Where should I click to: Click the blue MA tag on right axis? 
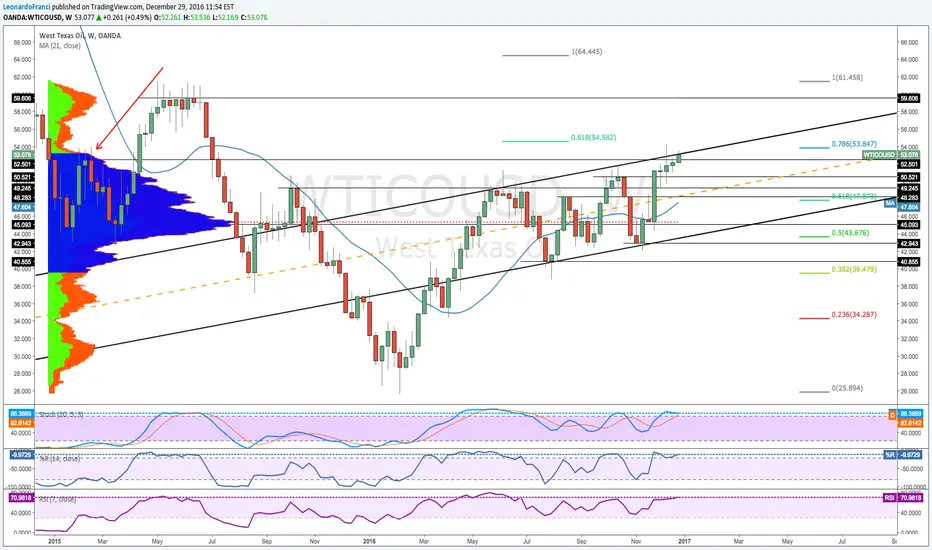pyautogui.click(x=890, y=203)
